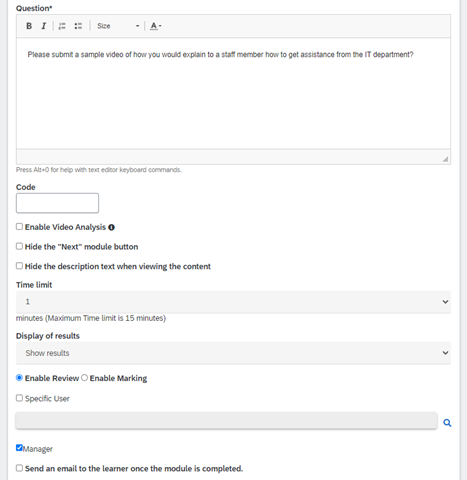Enable Video Analysis checkbox
The width and height of the screenshot is (467, 480).
tap(19, 227)
